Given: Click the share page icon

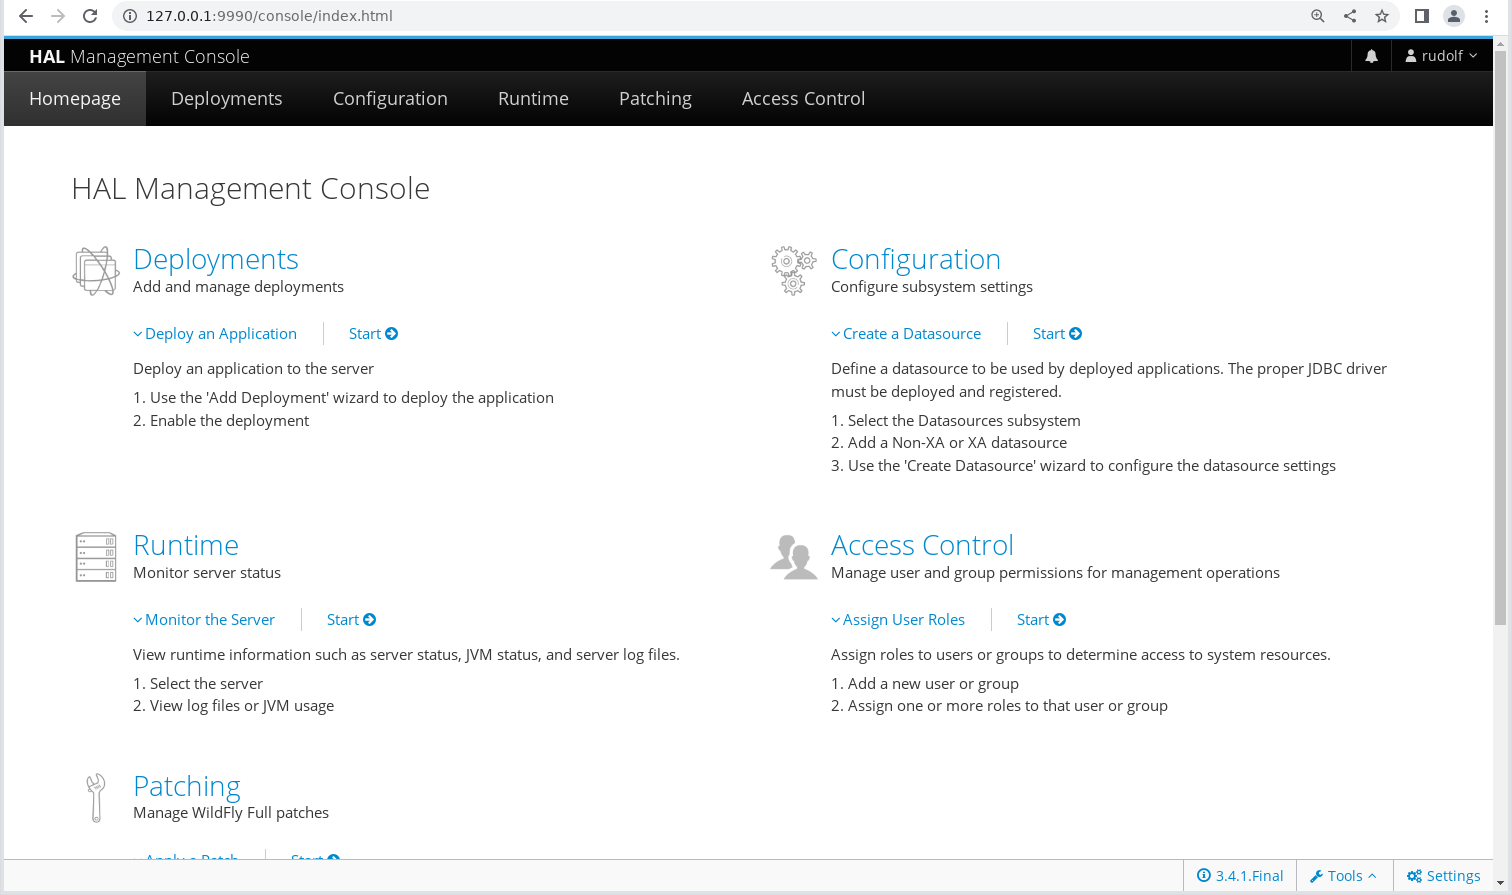Looking at the screenshot, I should 1350,16.
